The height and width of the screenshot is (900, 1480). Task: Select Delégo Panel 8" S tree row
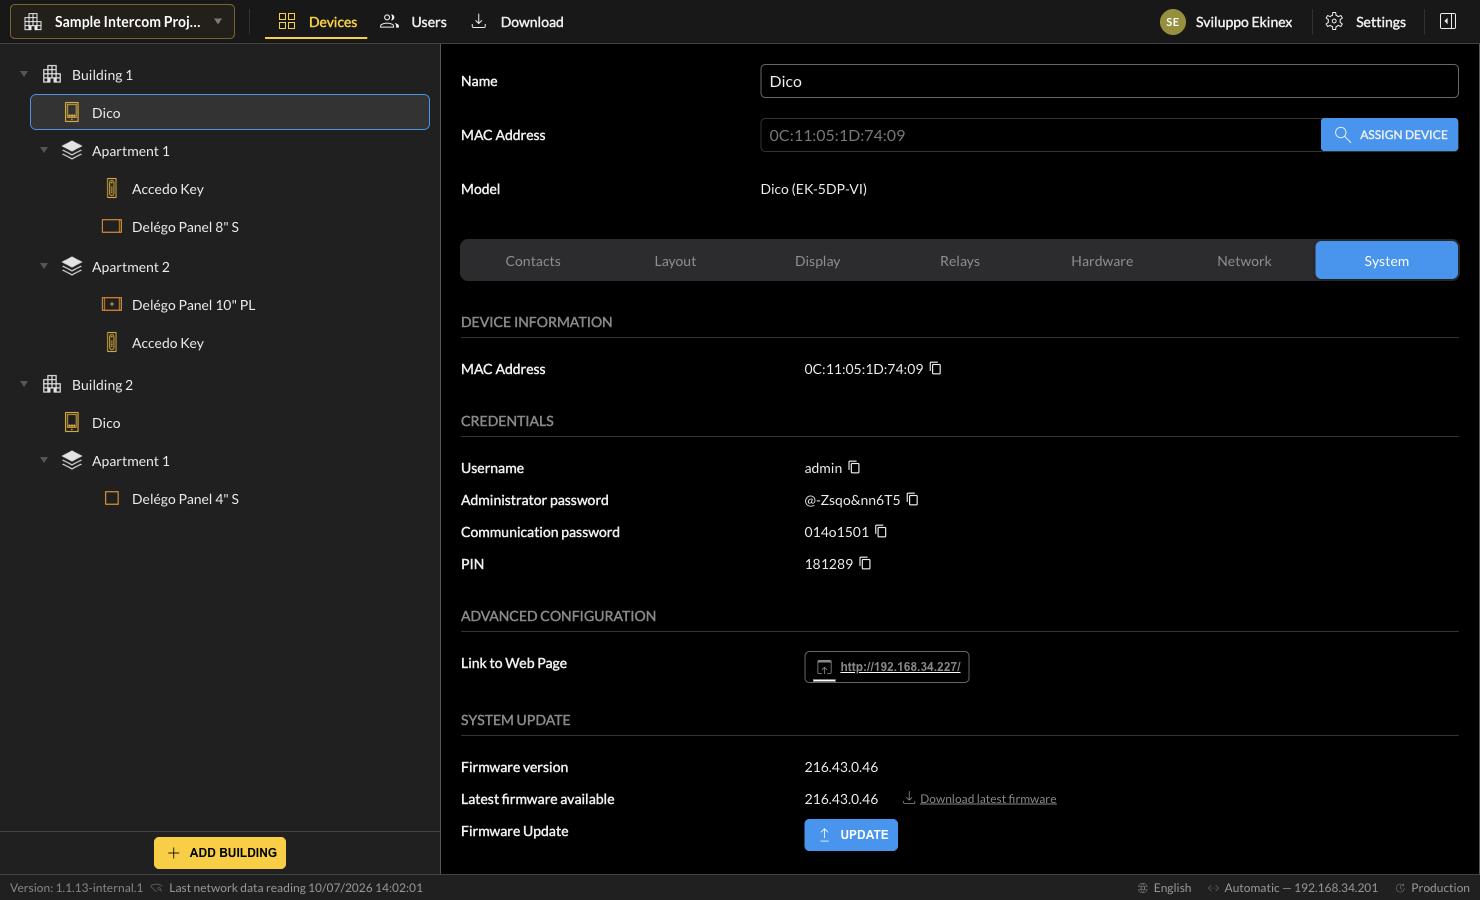(x=230, y=226)
